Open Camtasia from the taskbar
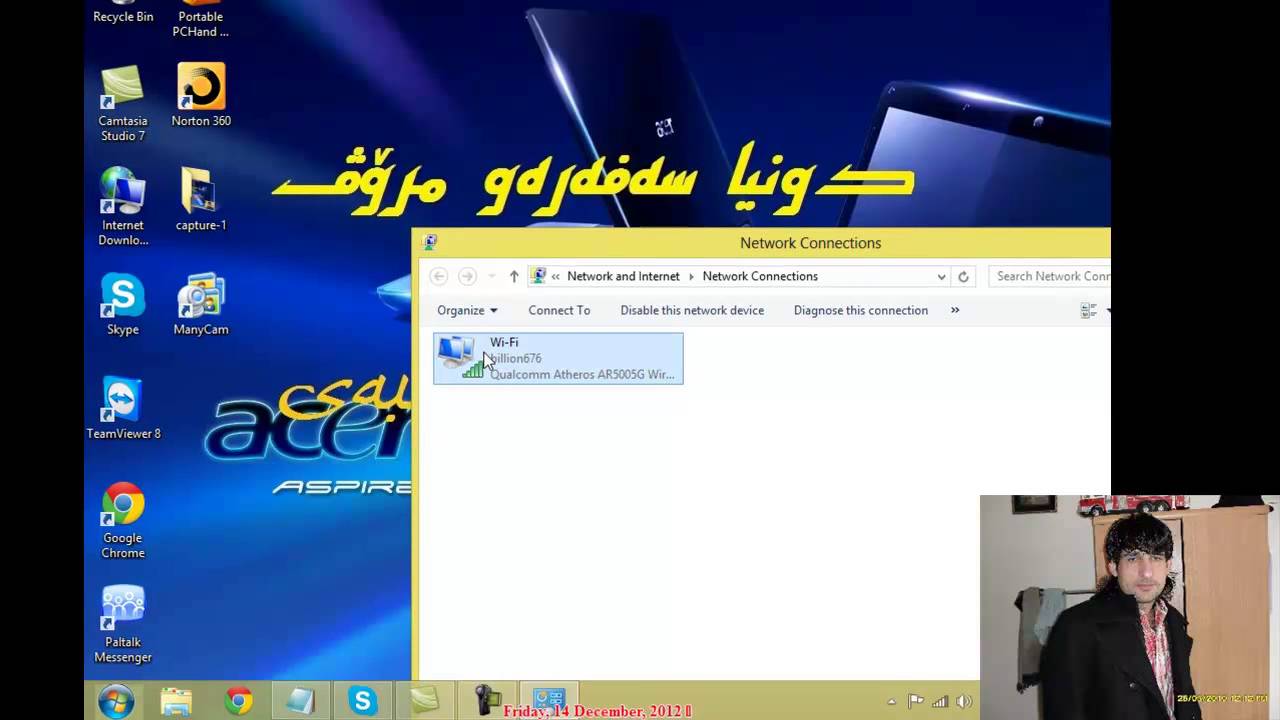The width and height of the screenshot is (1280, 720). point(425,701)
